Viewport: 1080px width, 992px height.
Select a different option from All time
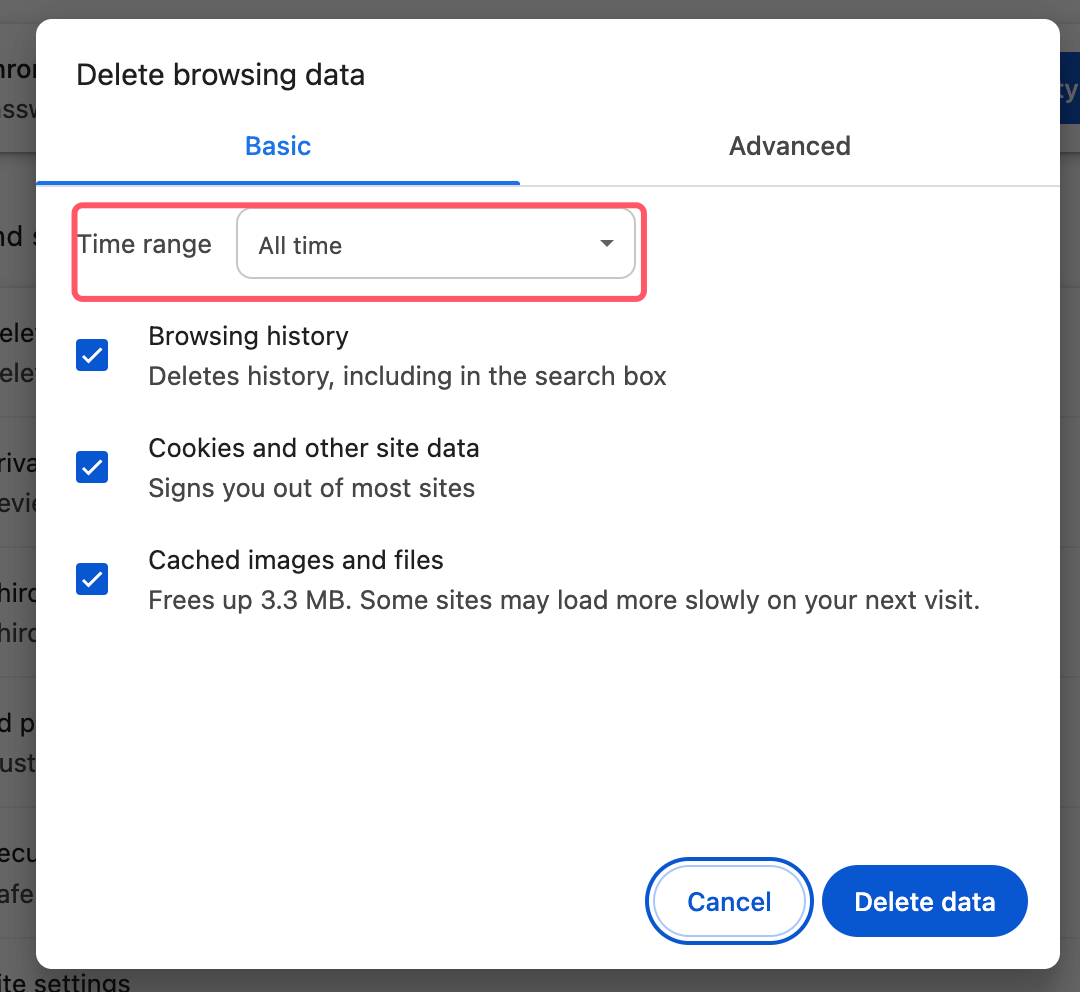[x=436, y=243]
